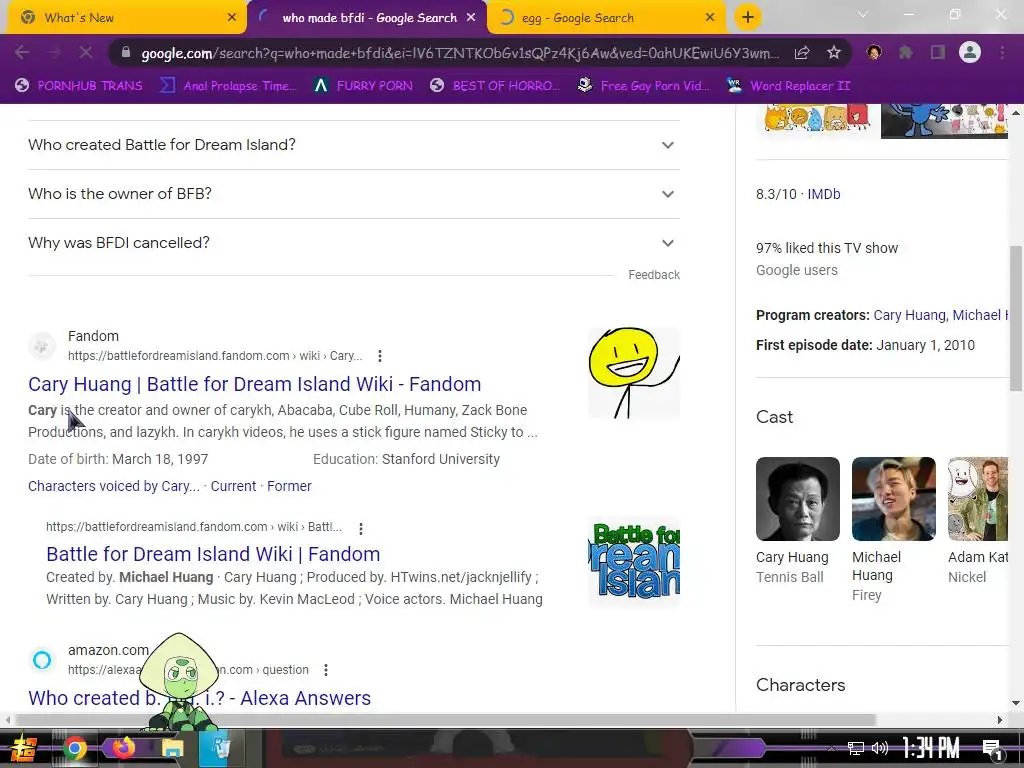Open more options for Cary Huang Fandom result
Screen dimensions: 1024x768
point(379,356)
